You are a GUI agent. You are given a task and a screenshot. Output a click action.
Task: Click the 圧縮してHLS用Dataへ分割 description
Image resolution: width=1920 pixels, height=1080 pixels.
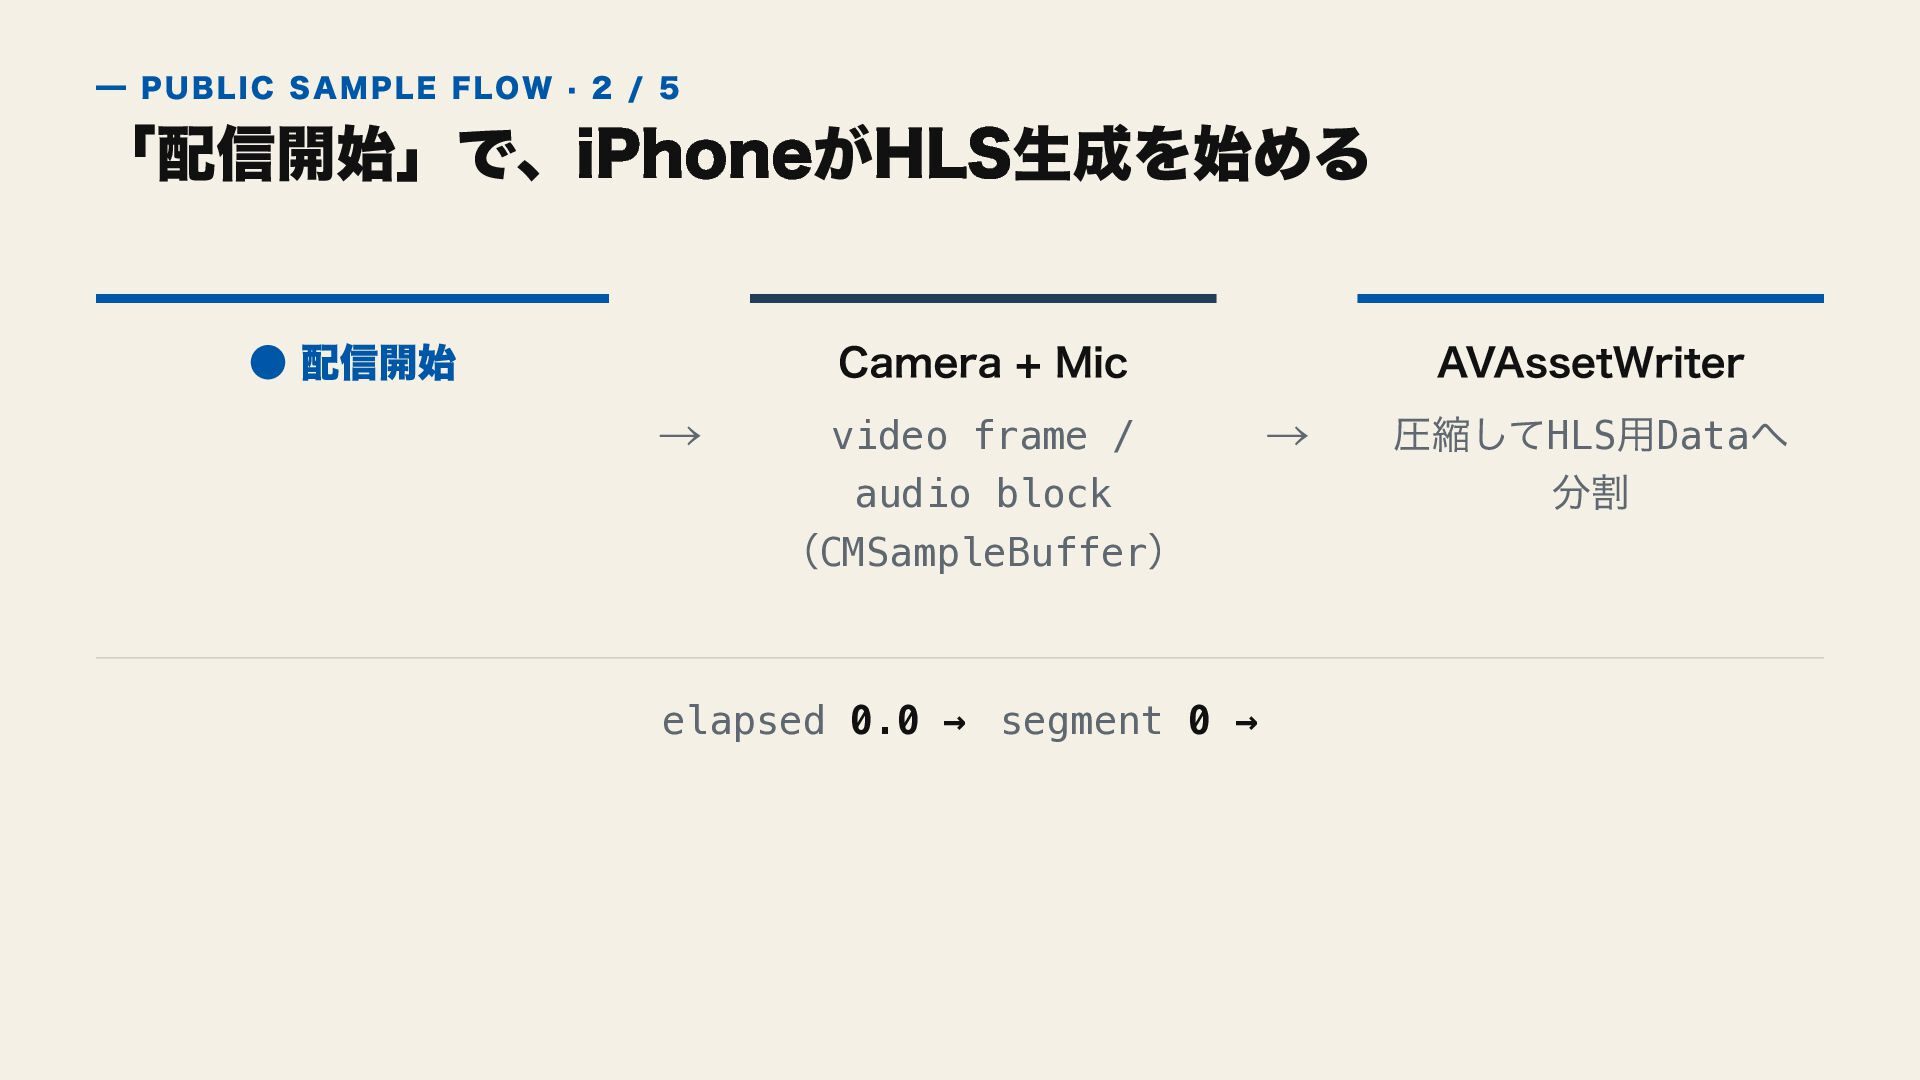(1590, 464)
